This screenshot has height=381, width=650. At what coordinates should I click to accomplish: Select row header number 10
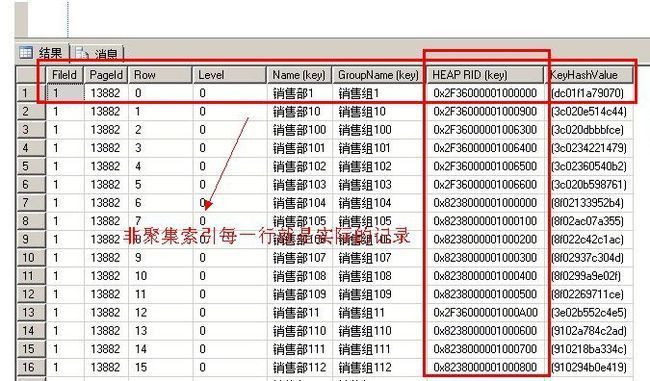pyautogui.click(x=31, y=257)
